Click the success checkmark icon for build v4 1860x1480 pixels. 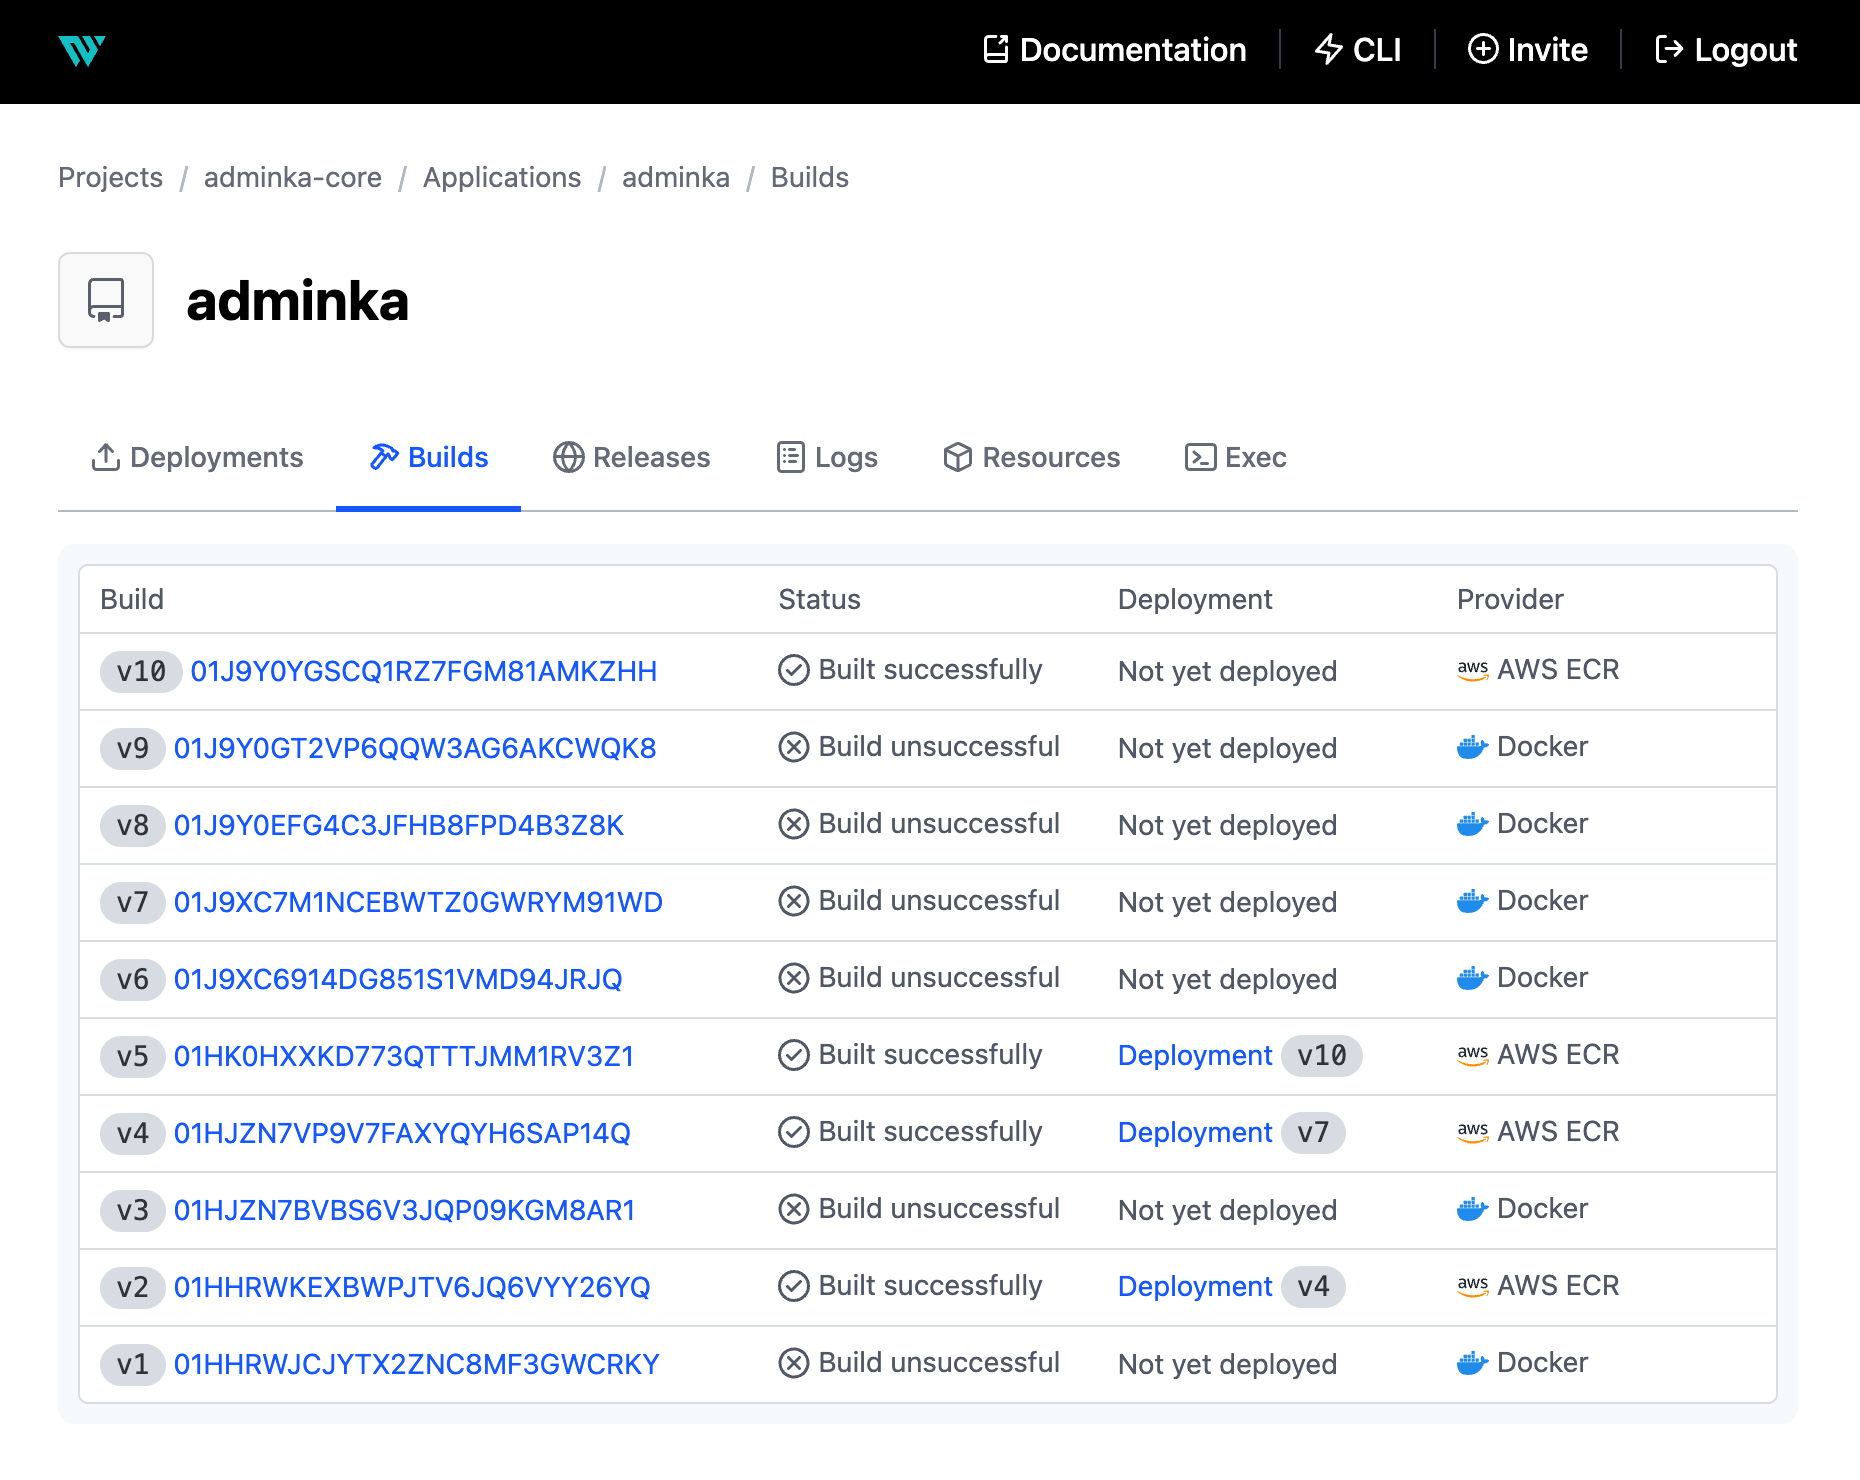[x=793, y=1132]
